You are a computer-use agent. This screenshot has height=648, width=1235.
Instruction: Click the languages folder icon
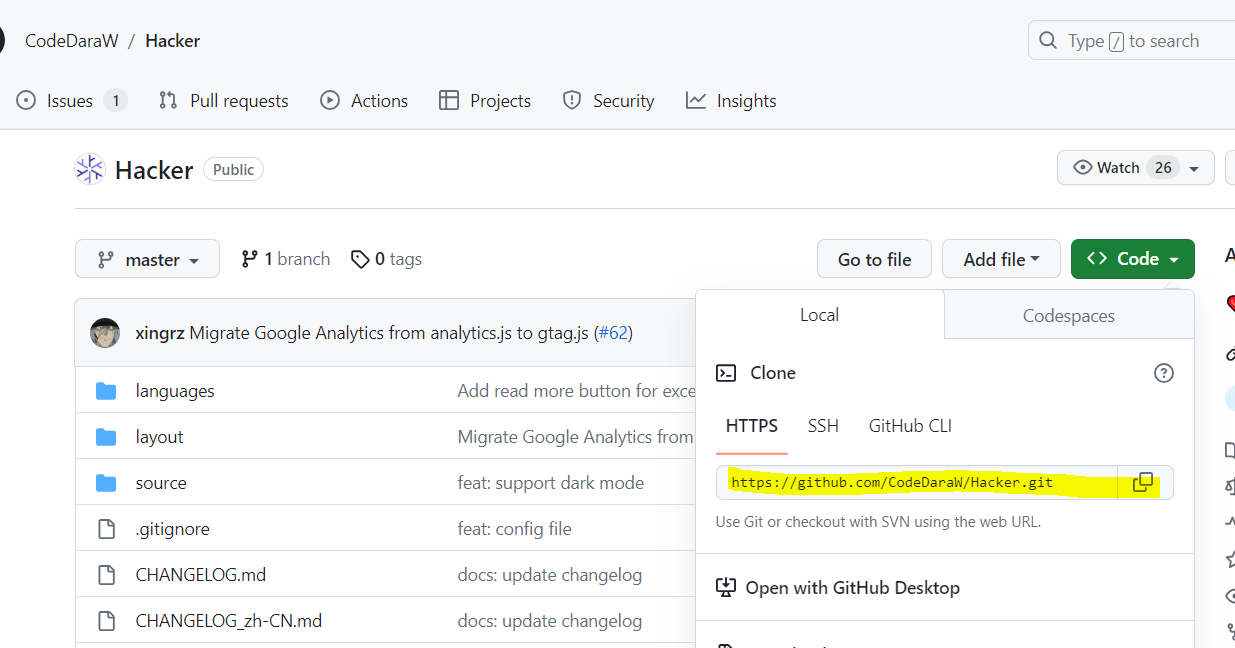click(x=106, y=391)
